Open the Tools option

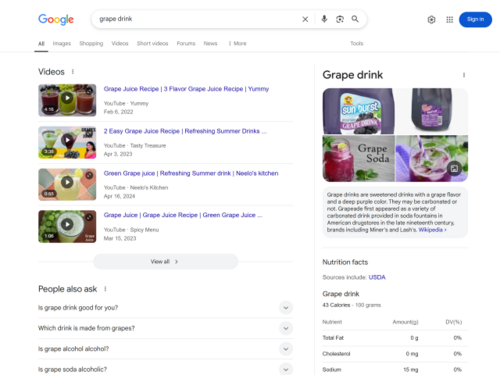click(x=356, y=43)
